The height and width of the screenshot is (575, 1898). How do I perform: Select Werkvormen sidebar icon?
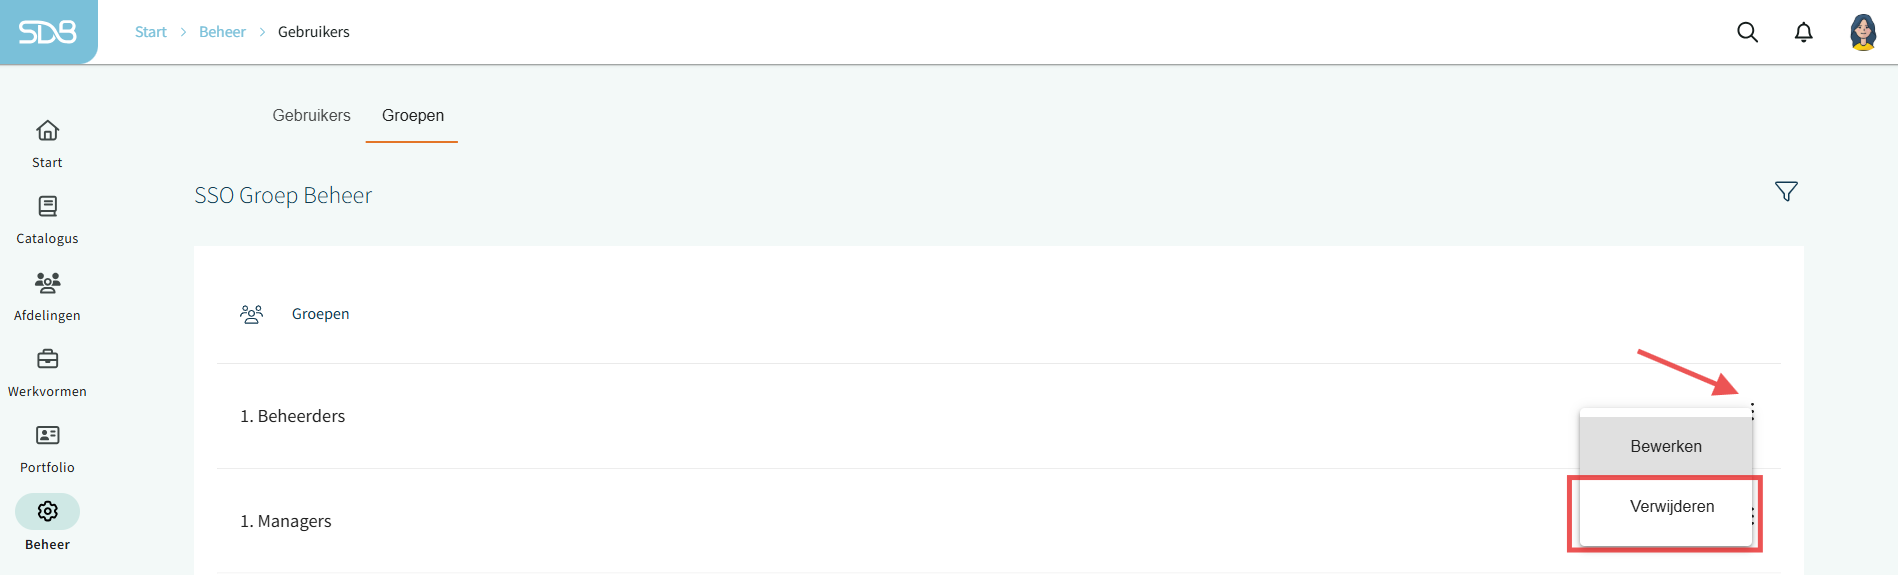(x=47, y=372)
